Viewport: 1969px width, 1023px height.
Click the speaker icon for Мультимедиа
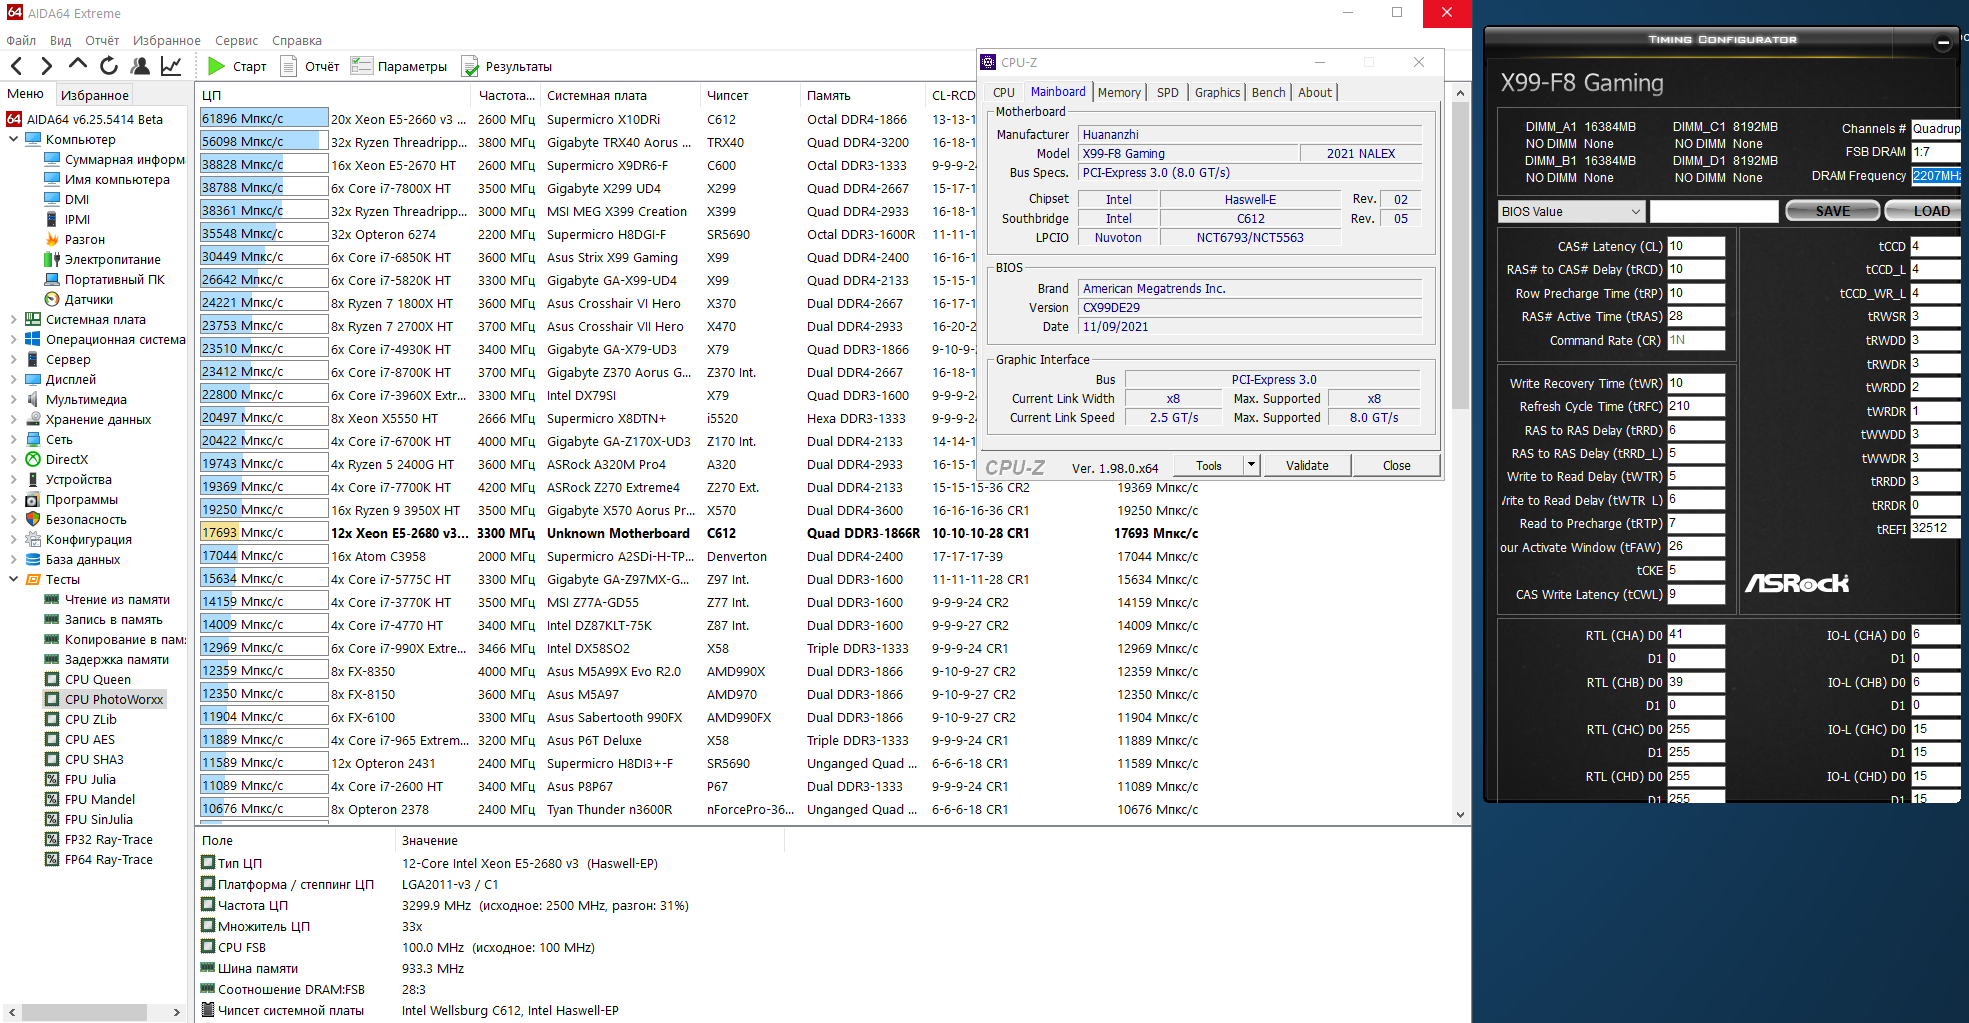click(x=33, y=399)
